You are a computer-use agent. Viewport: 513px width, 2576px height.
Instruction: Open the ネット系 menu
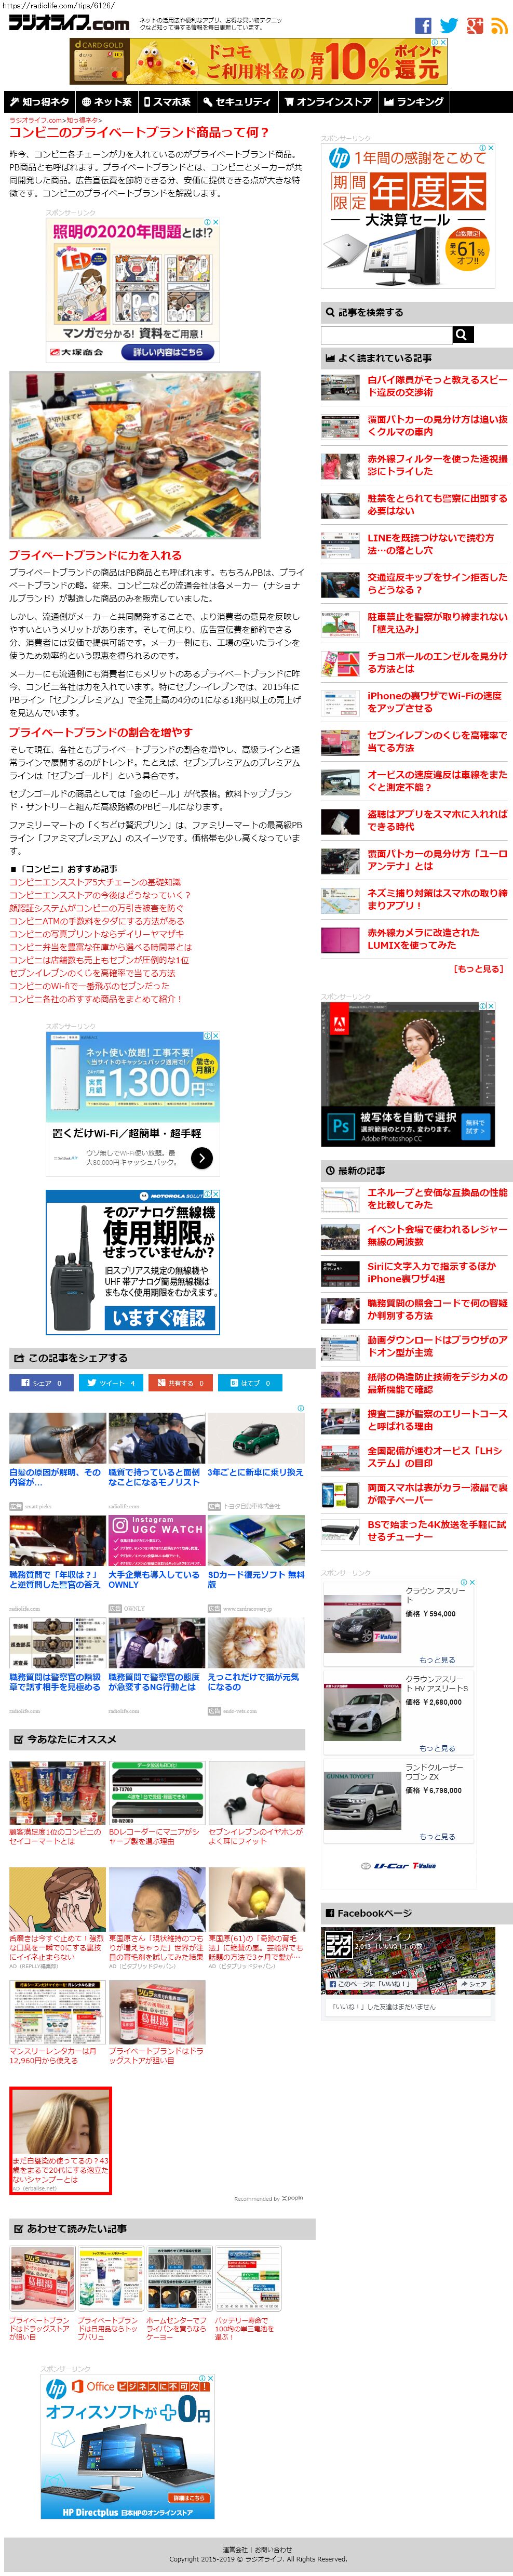[x=106, y=101]
